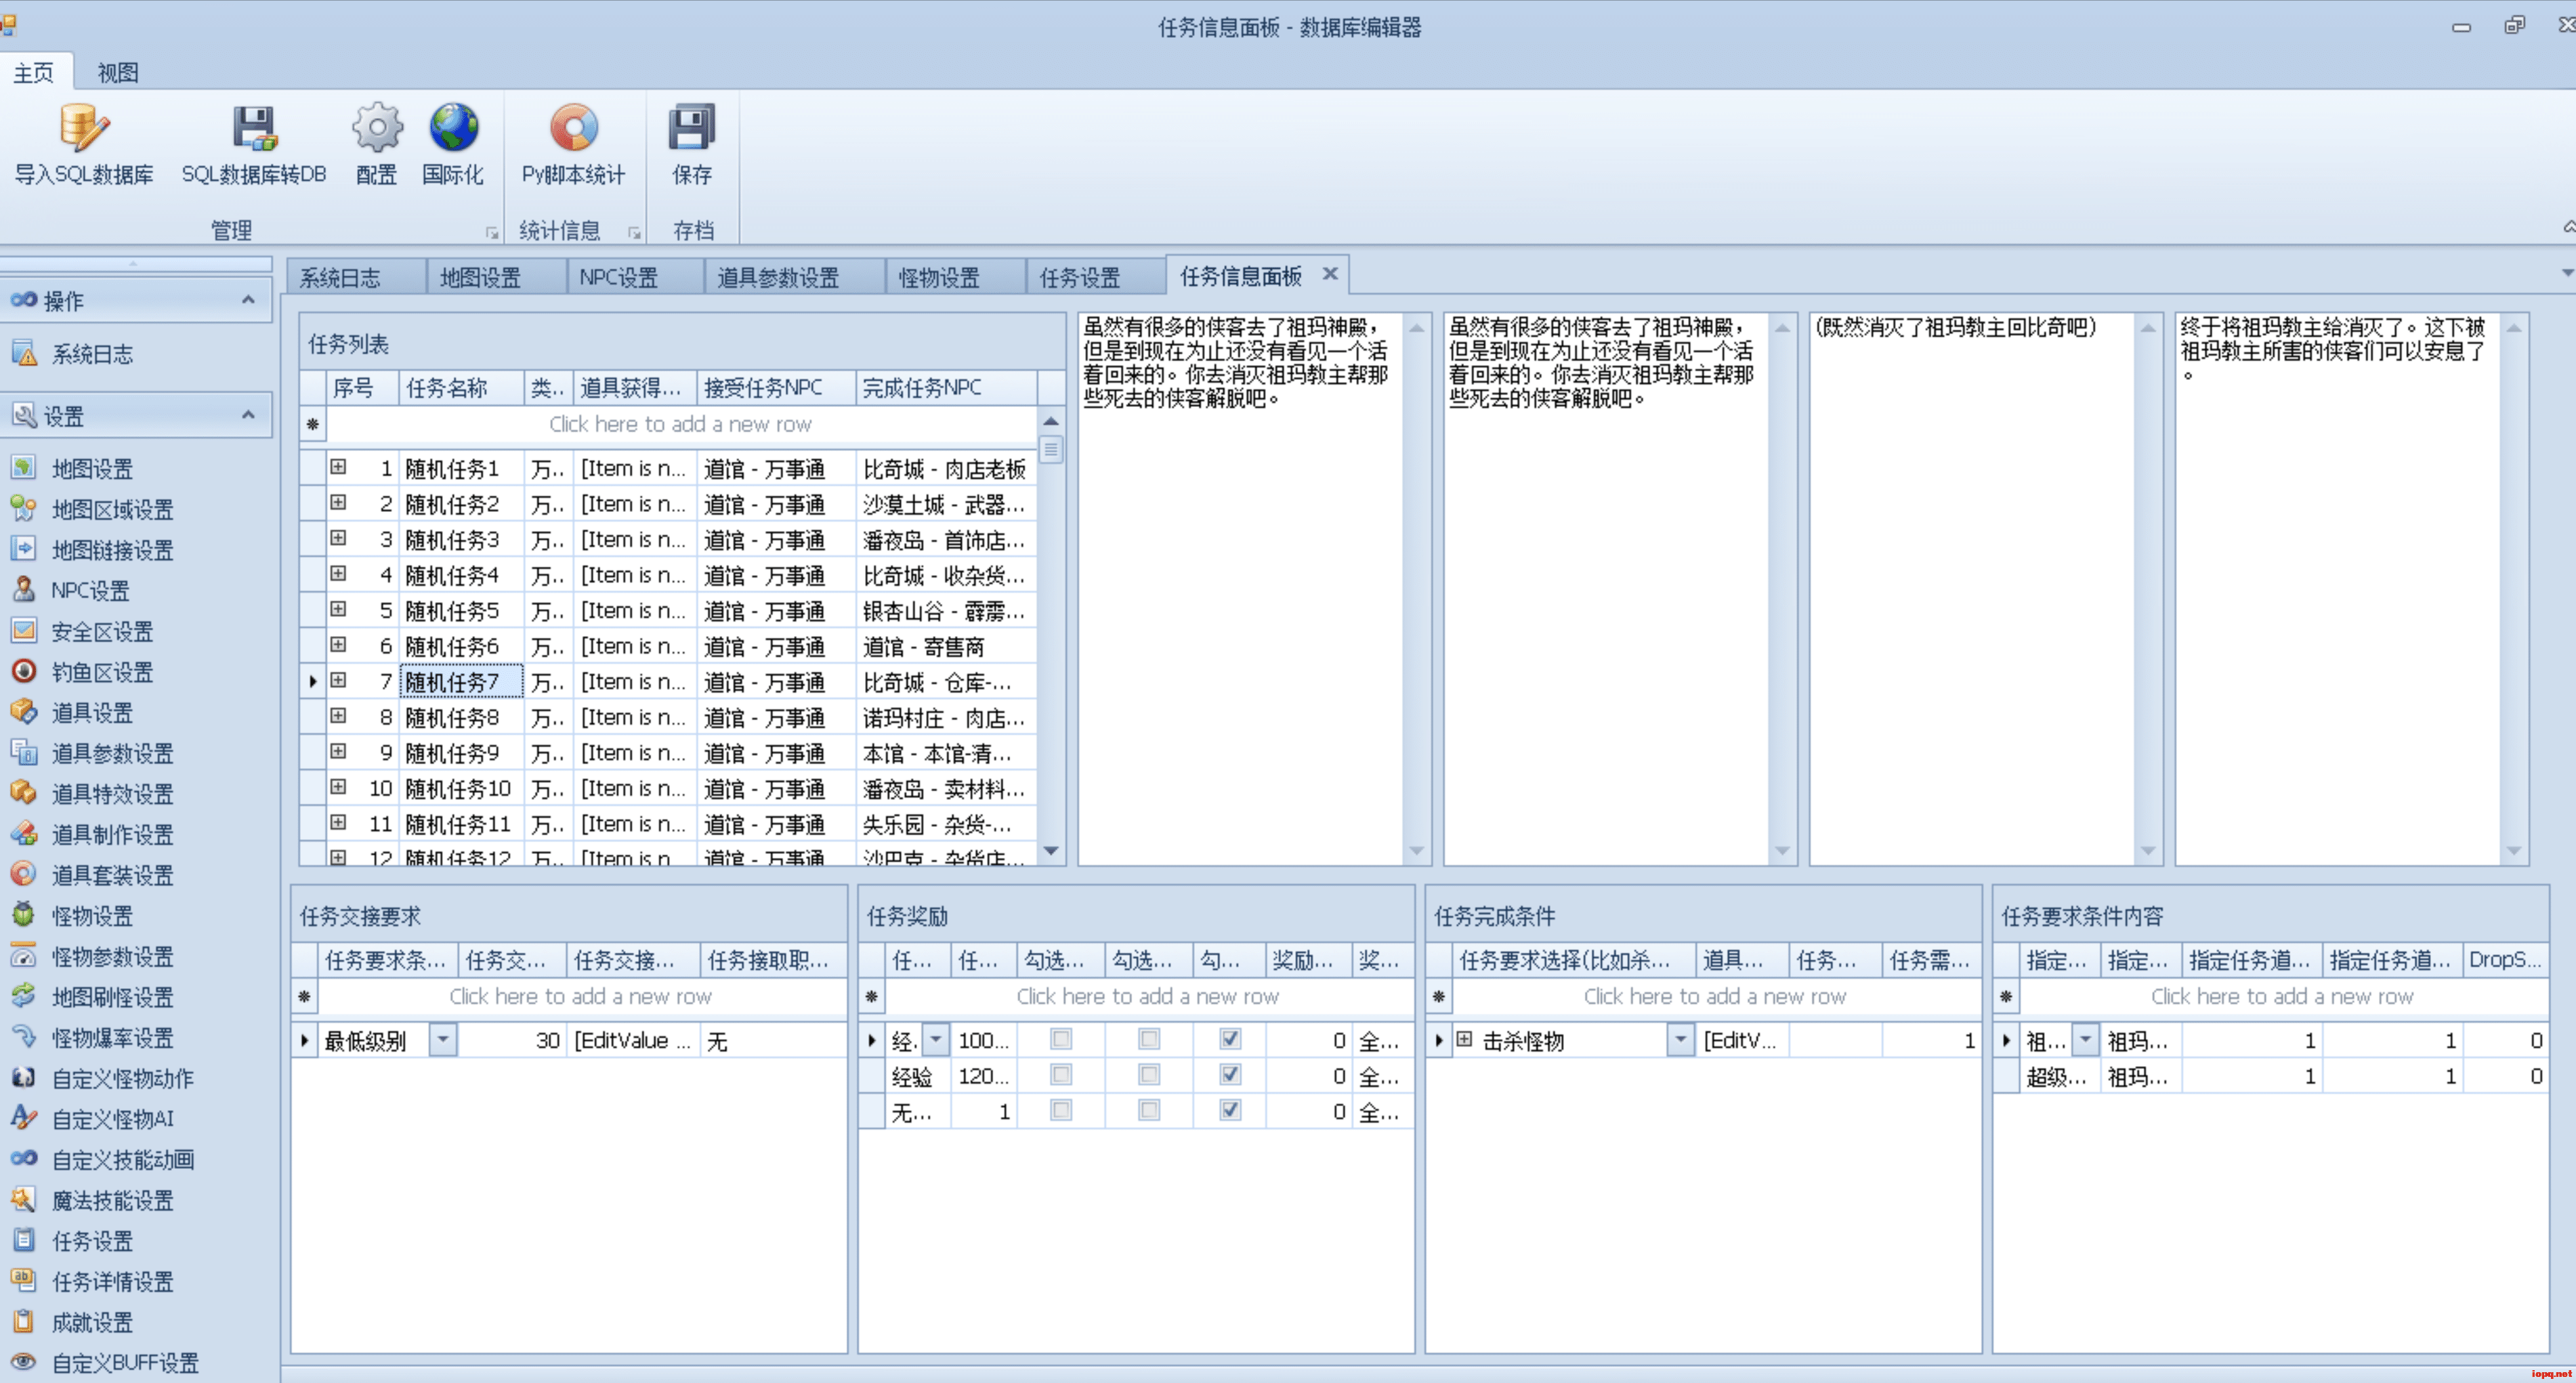Toggle the first checked reward checkbox in 任务奖励

pos(1230,1039)
